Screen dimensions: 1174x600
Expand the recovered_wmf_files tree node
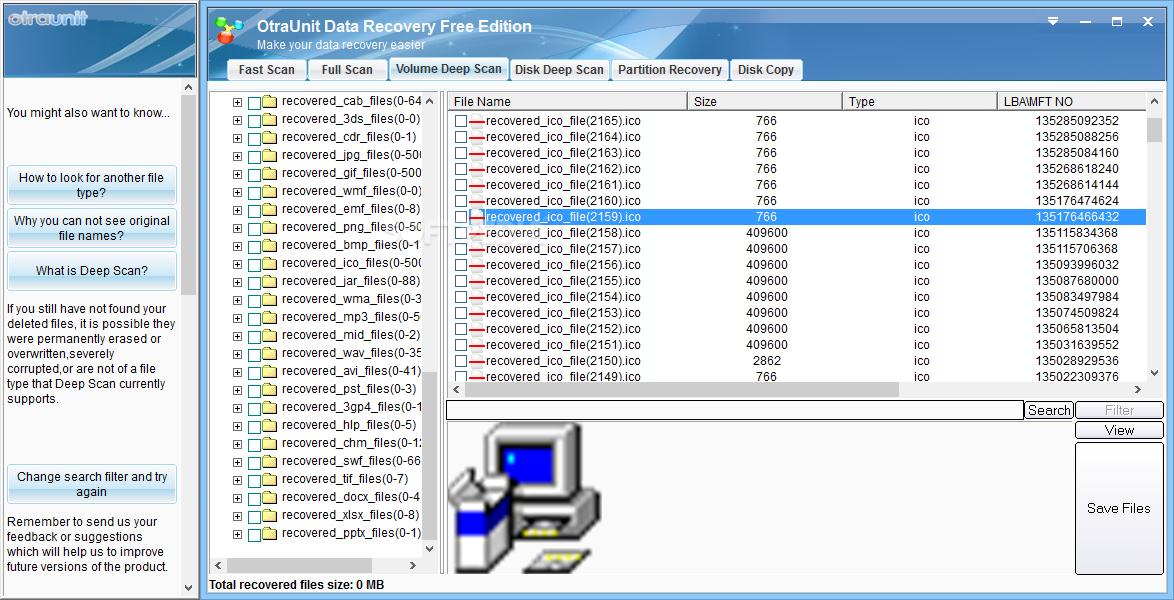coord(237,191)
